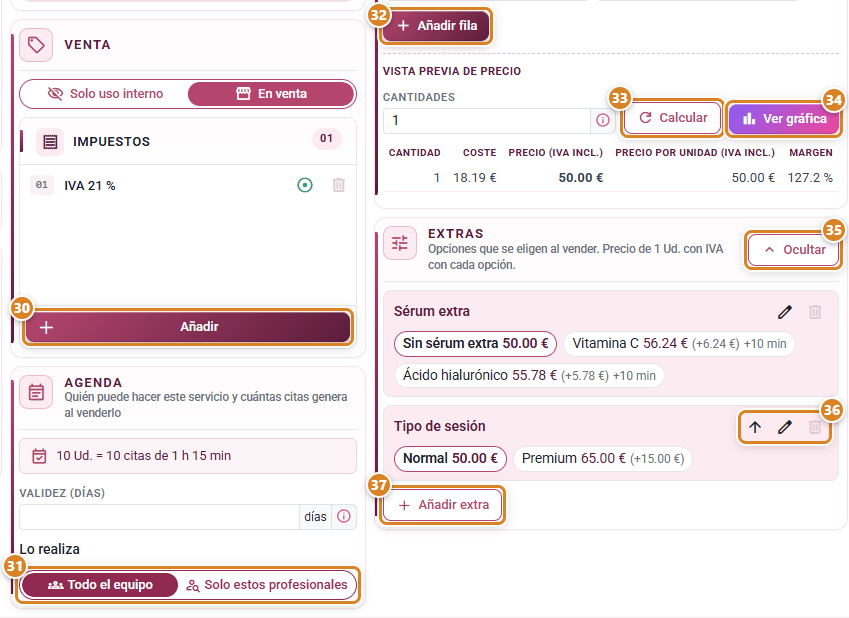
Task: Delete the Tipo de sesión group
Action: tap(815, 427)
